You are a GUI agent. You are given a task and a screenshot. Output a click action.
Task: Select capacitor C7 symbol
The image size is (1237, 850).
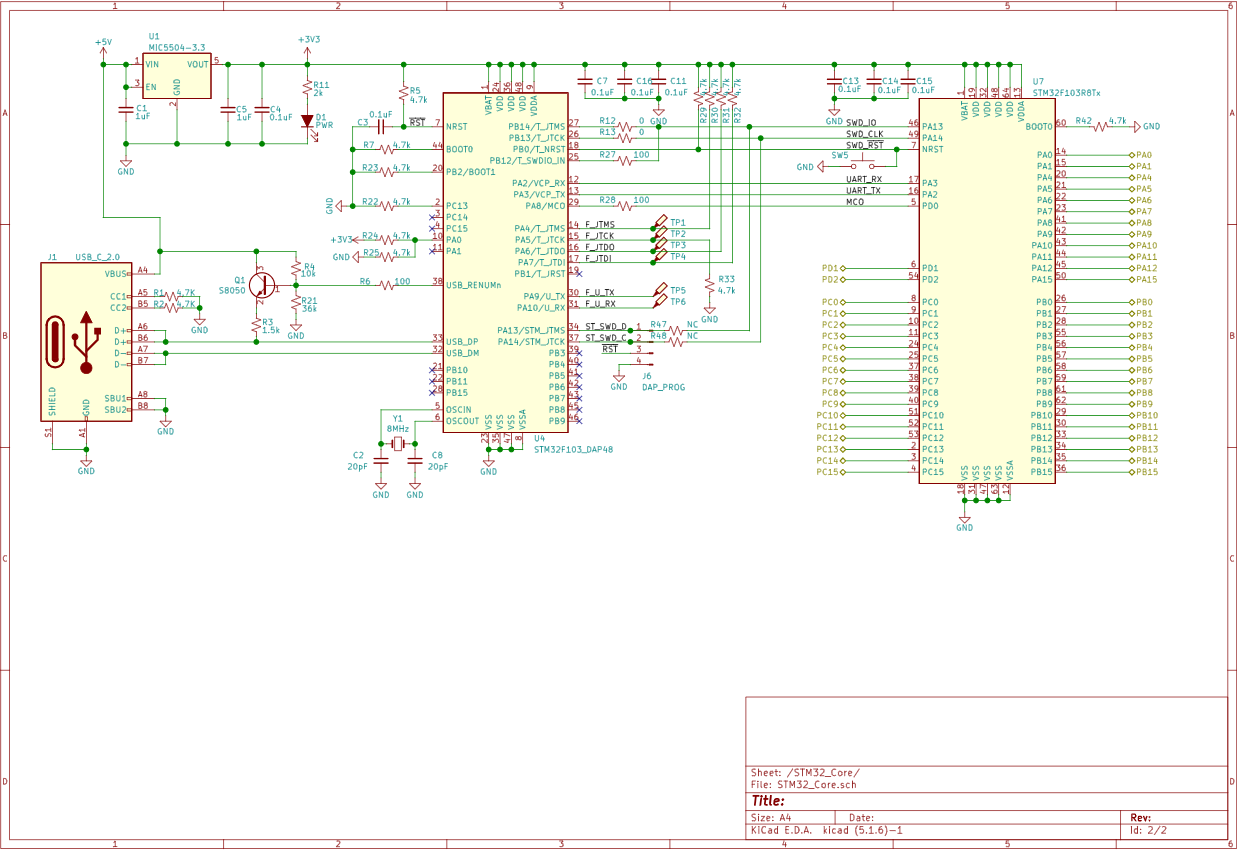(x=585, y=80)
